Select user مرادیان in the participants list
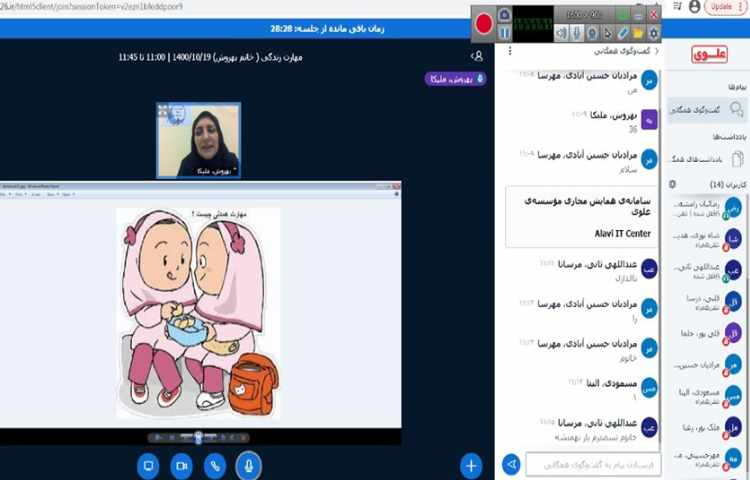 [706, 365]
